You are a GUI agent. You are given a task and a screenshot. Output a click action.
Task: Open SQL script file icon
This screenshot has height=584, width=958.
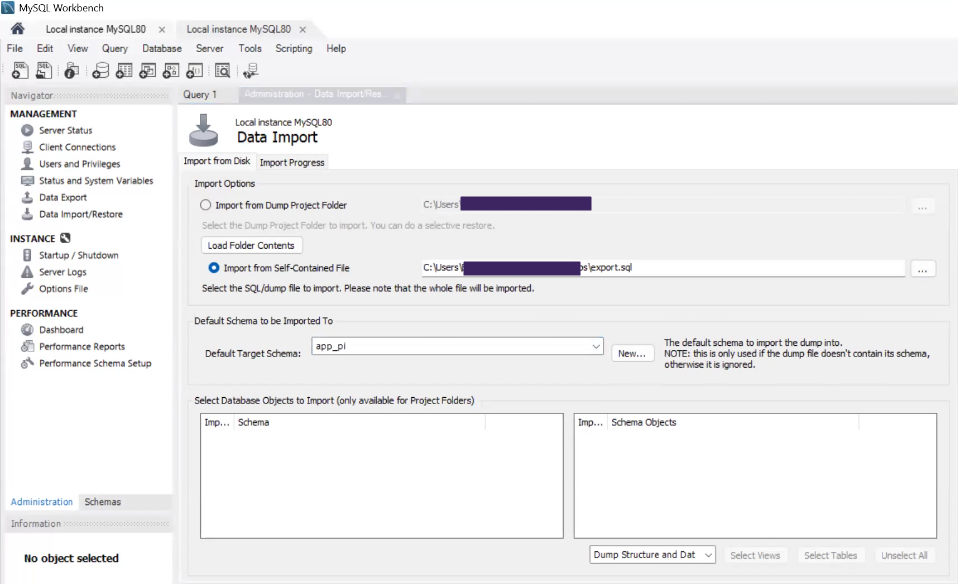43,71
